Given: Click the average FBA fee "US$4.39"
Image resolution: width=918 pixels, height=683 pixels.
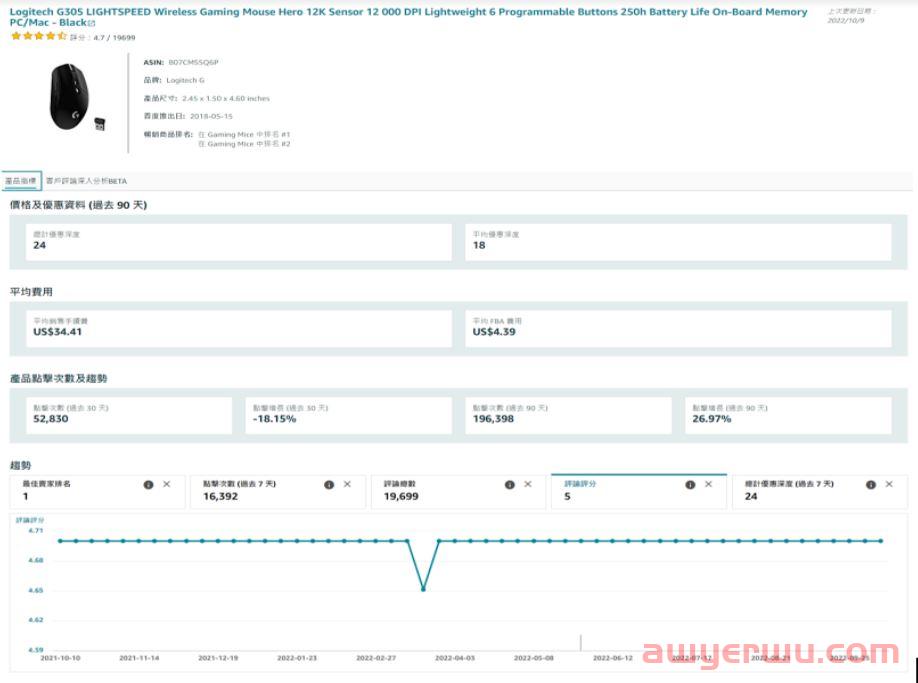Looking at the screenshot, I should click(494, 332).
